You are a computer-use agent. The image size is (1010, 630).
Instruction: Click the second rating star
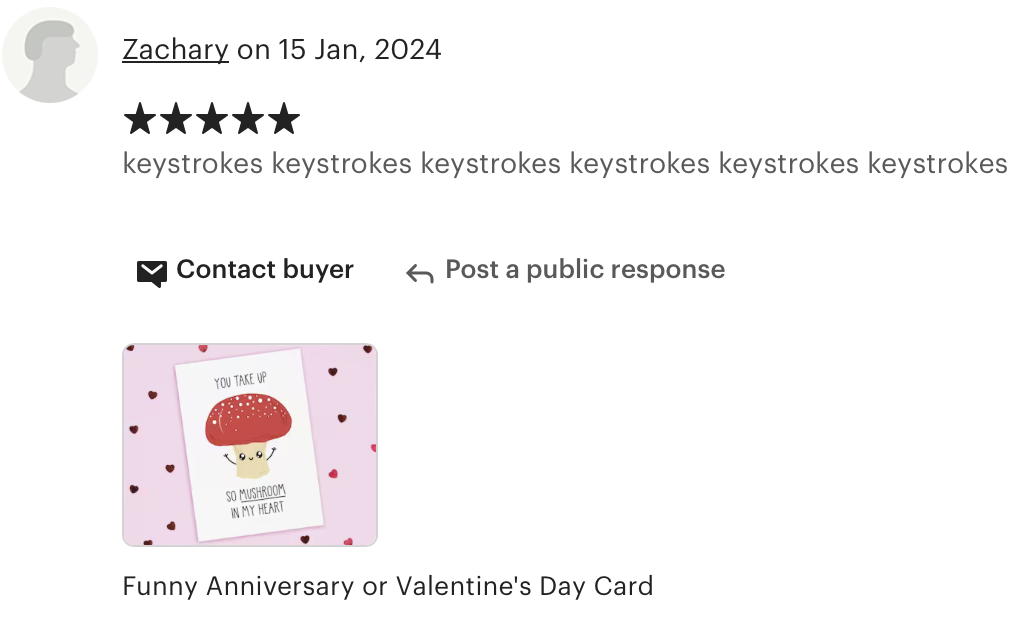click(176, 119)
